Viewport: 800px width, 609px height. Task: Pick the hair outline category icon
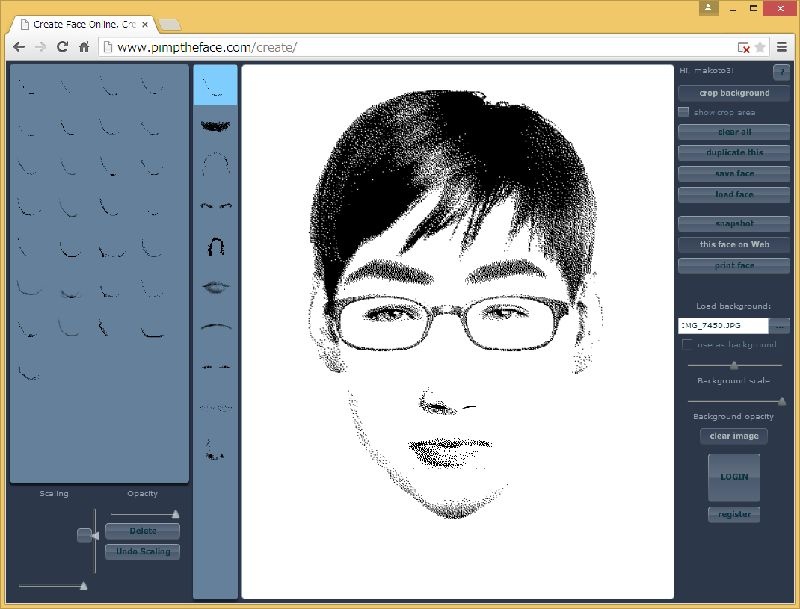pyautogui.click(x=215, y=164)
